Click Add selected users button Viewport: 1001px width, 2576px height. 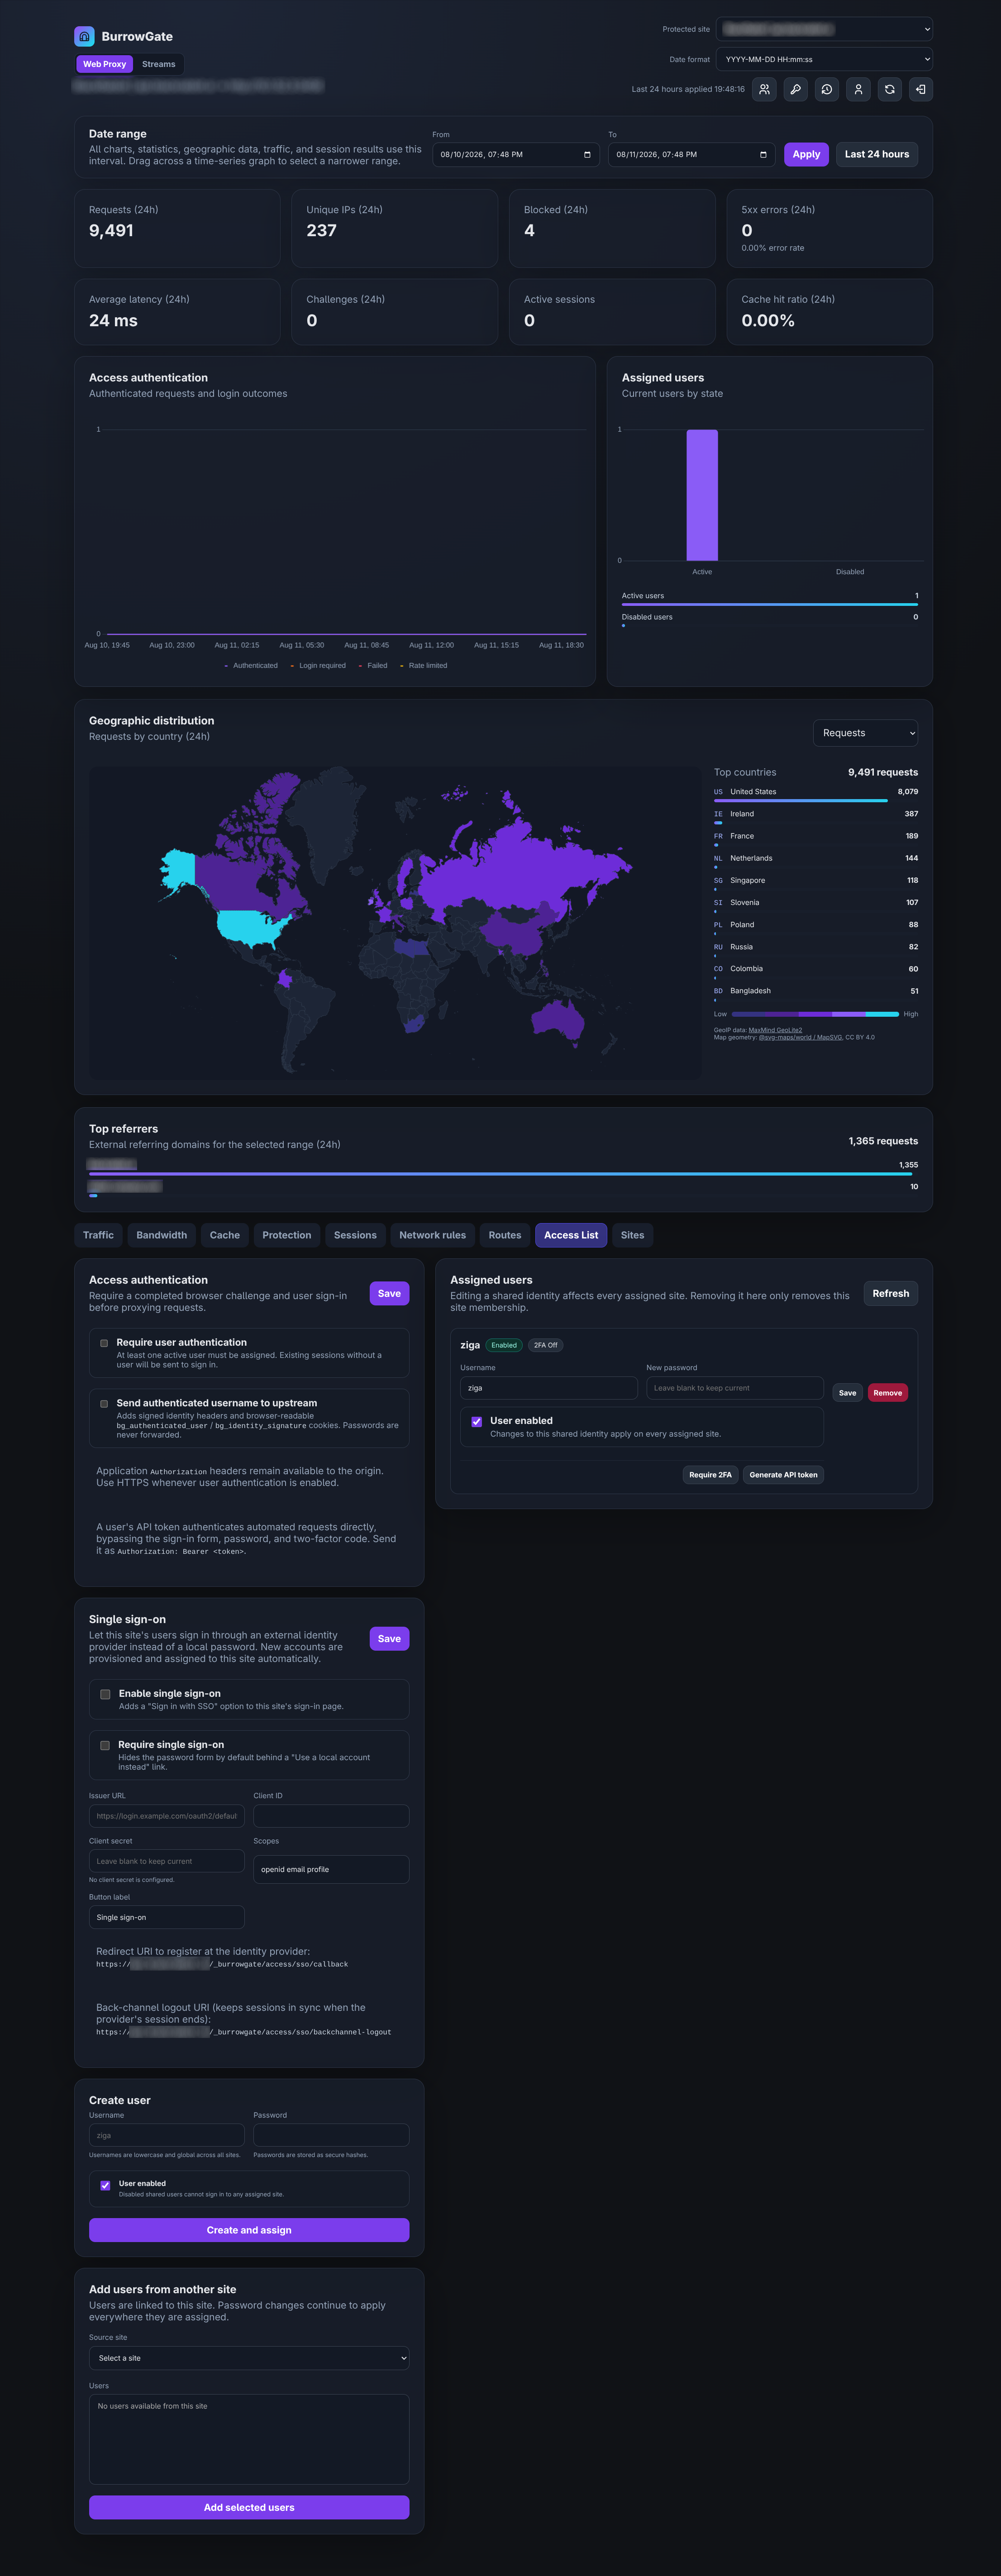(249, 2507)
